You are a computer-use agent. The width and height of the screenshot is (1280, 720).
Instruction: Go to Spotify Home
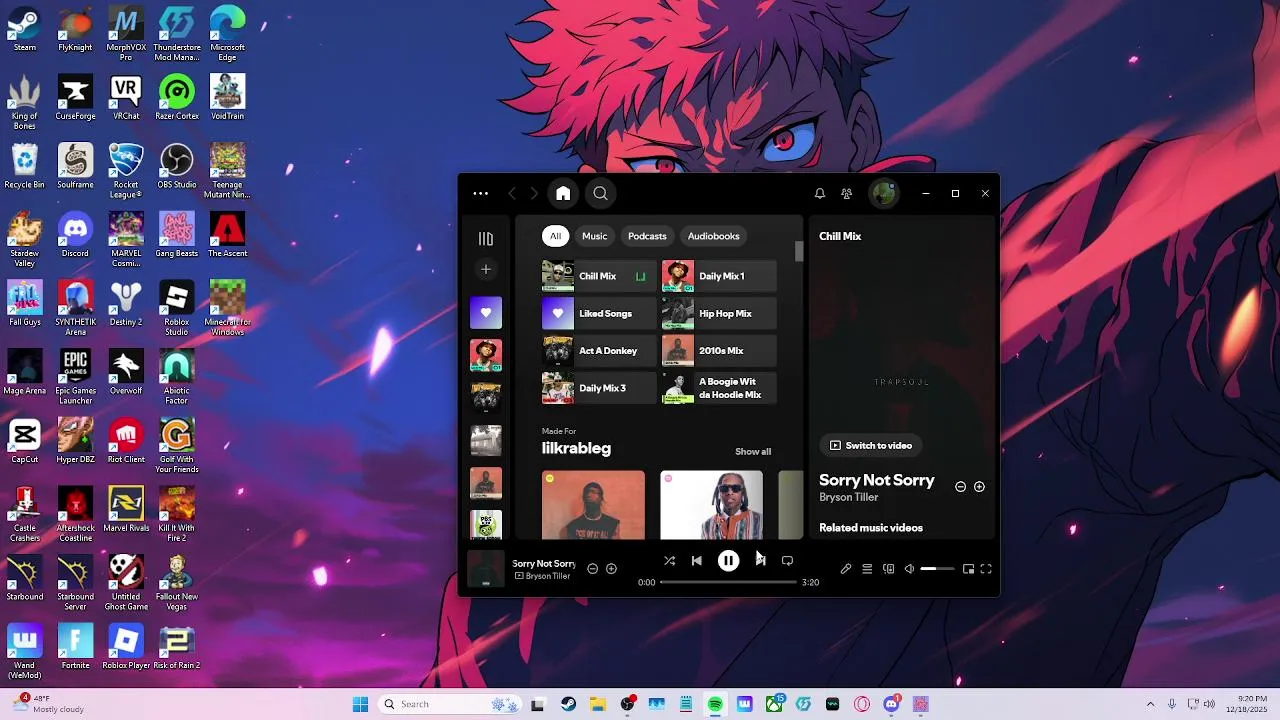(563, 194)
